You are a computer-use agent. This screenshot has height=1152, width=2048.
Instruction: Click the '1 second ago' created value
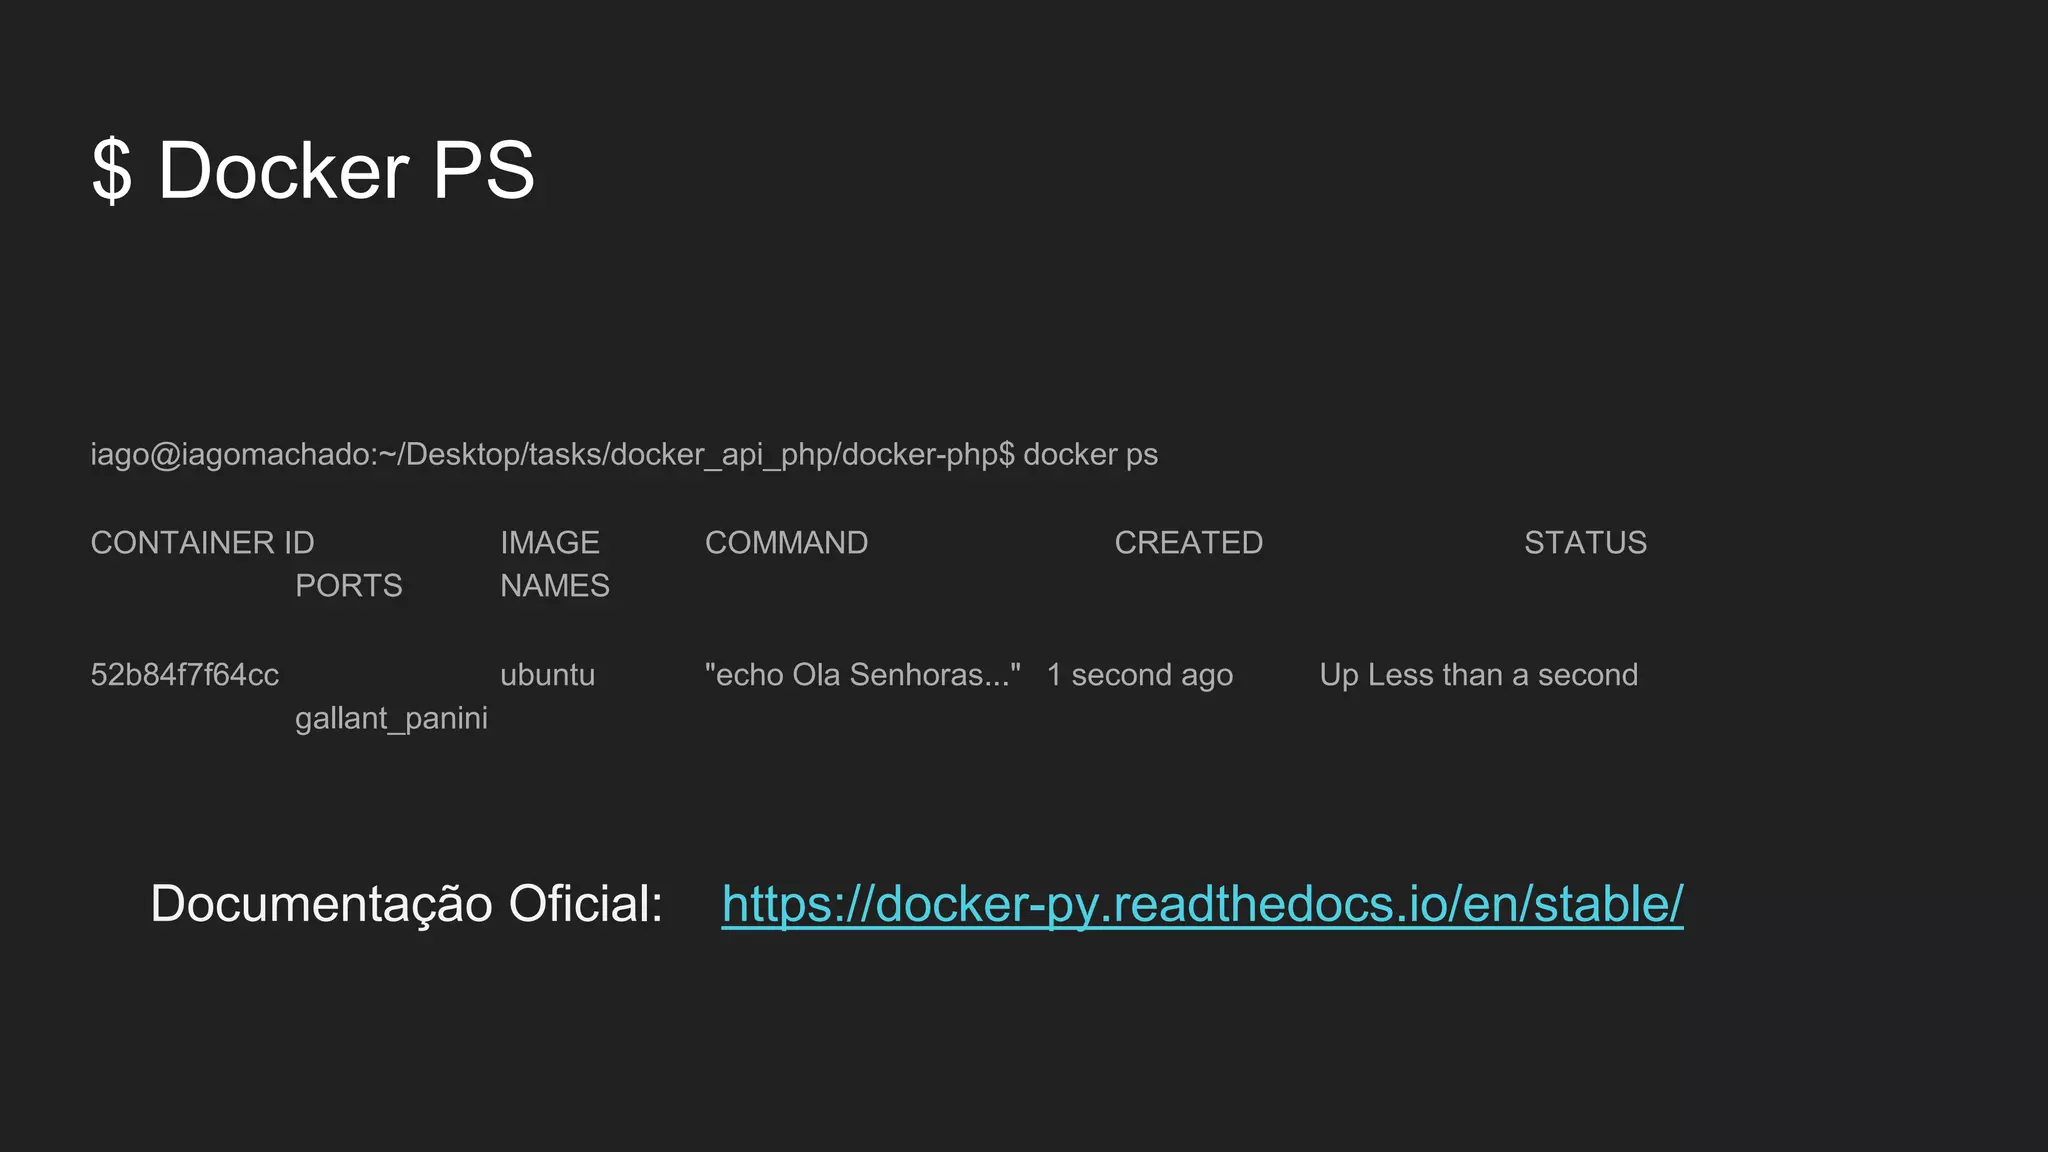point(1140,676)
